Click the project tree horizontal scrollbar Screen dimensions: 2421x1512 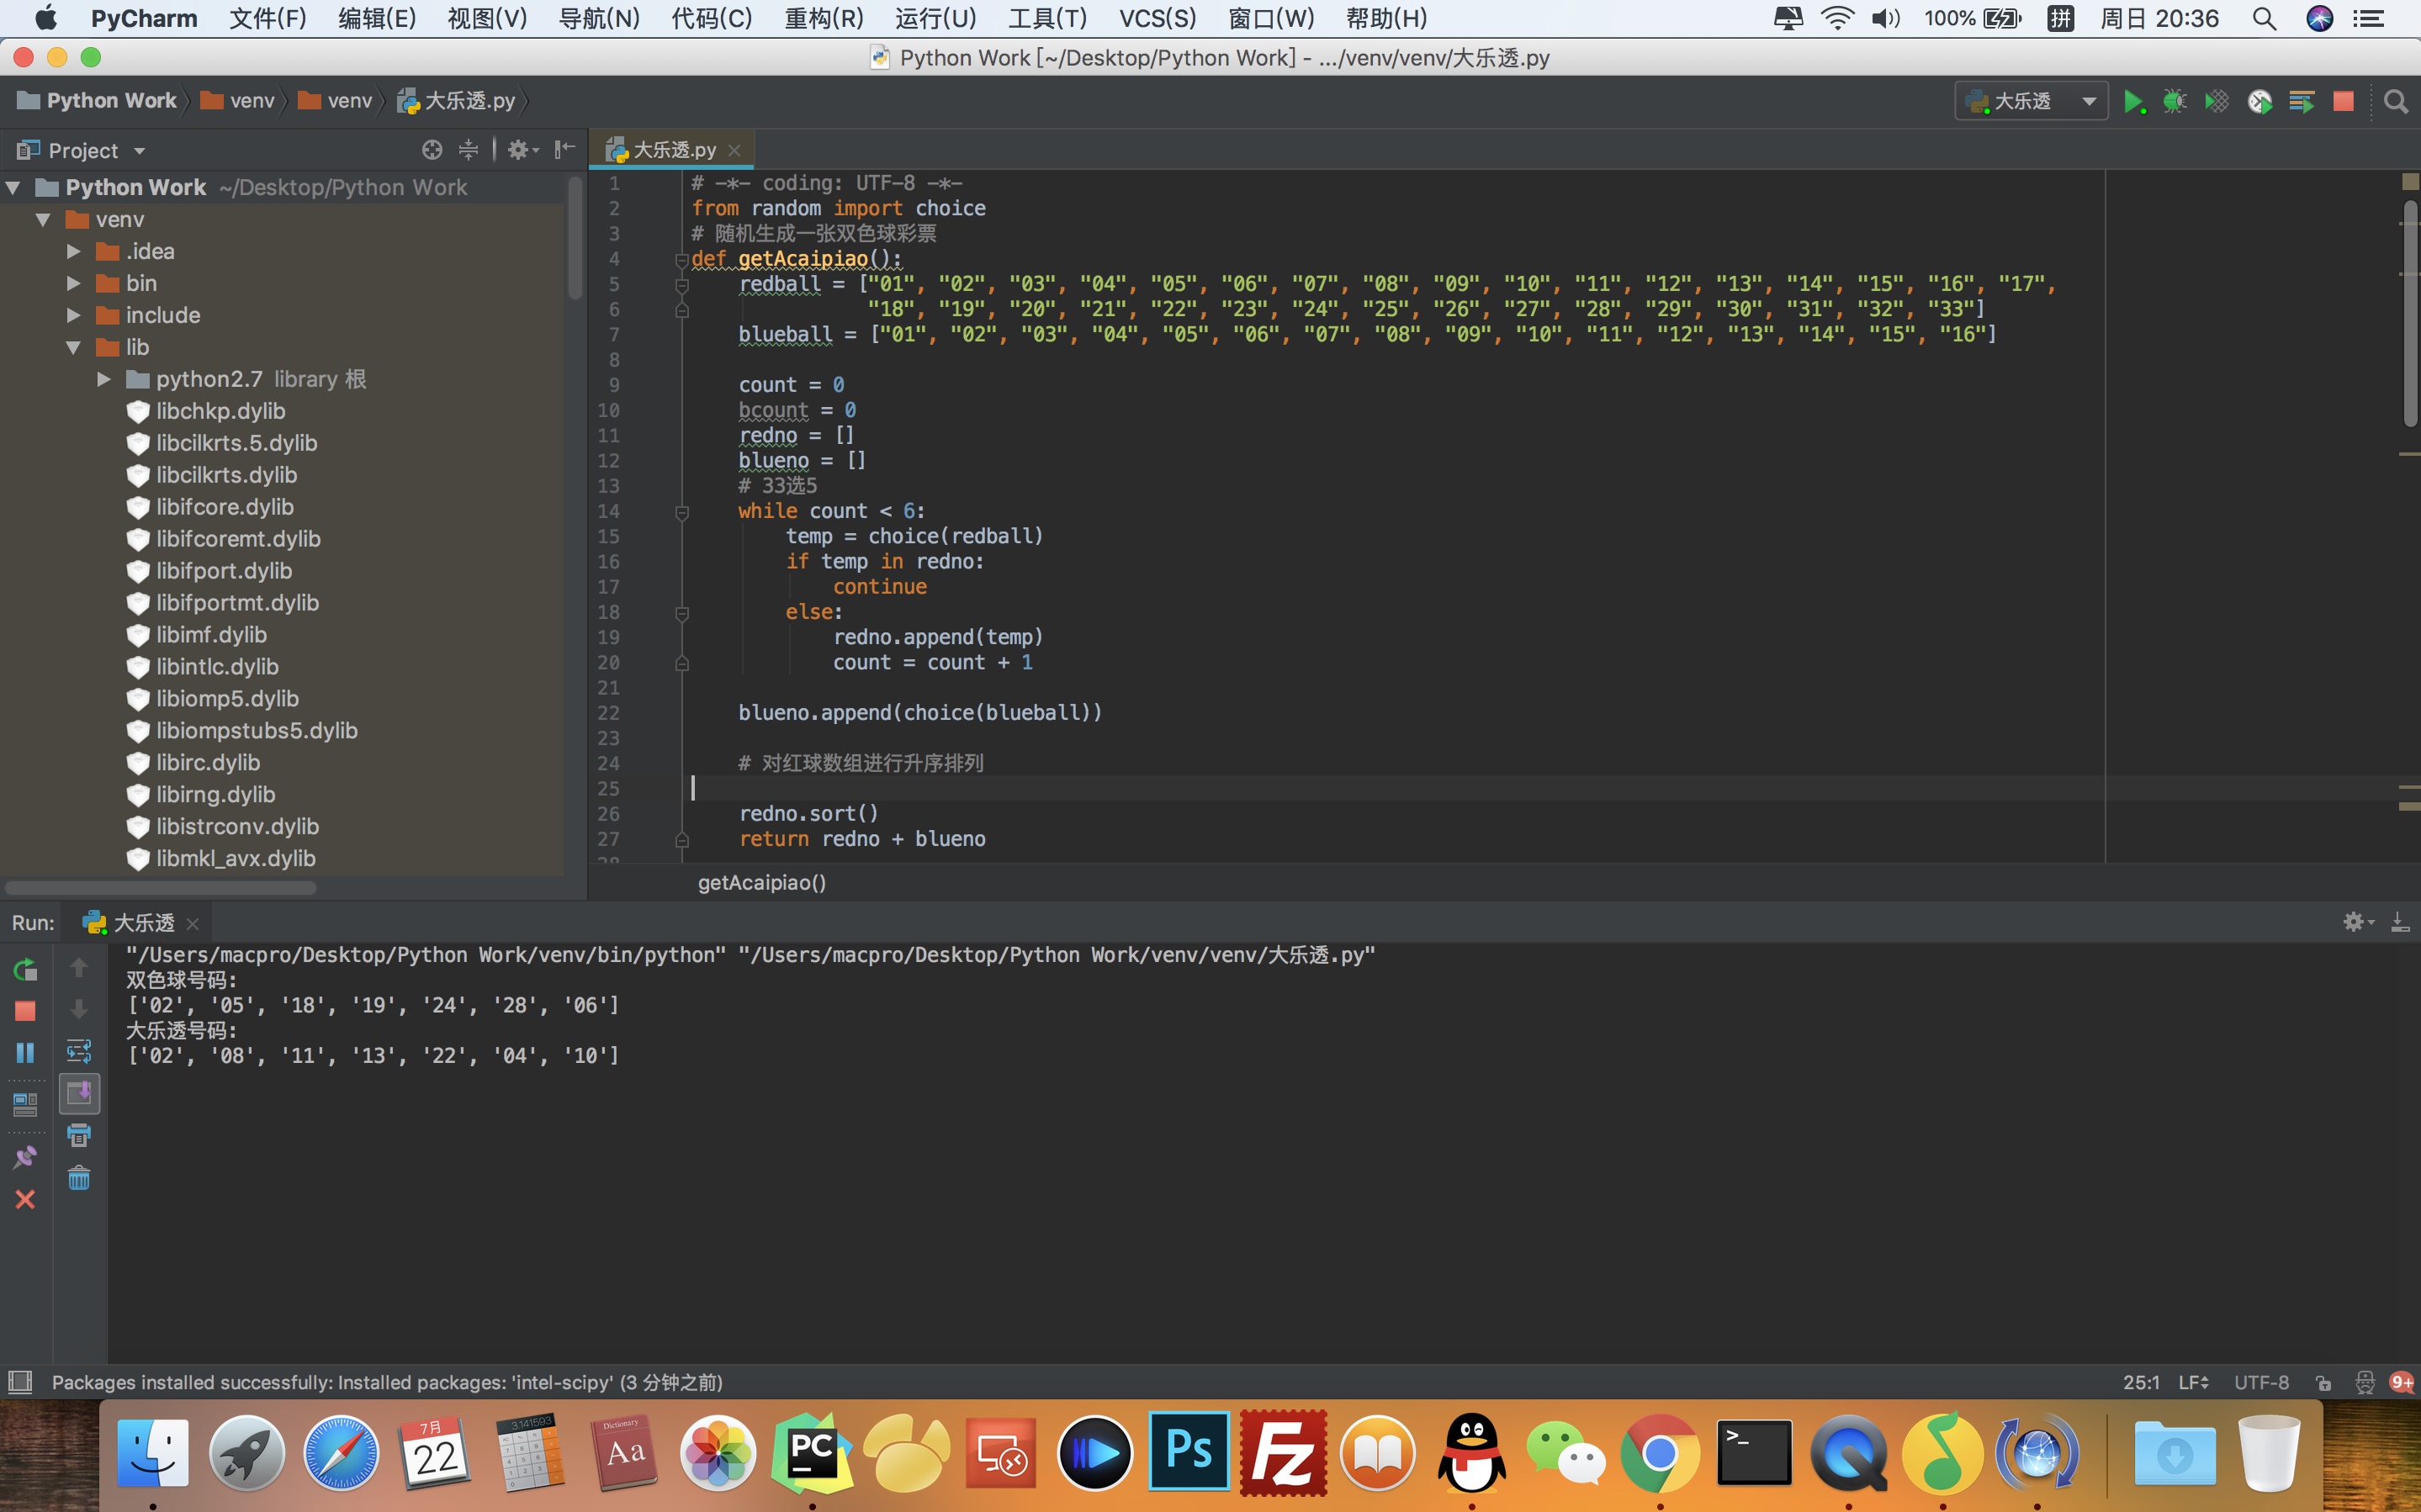pos(160,887)
